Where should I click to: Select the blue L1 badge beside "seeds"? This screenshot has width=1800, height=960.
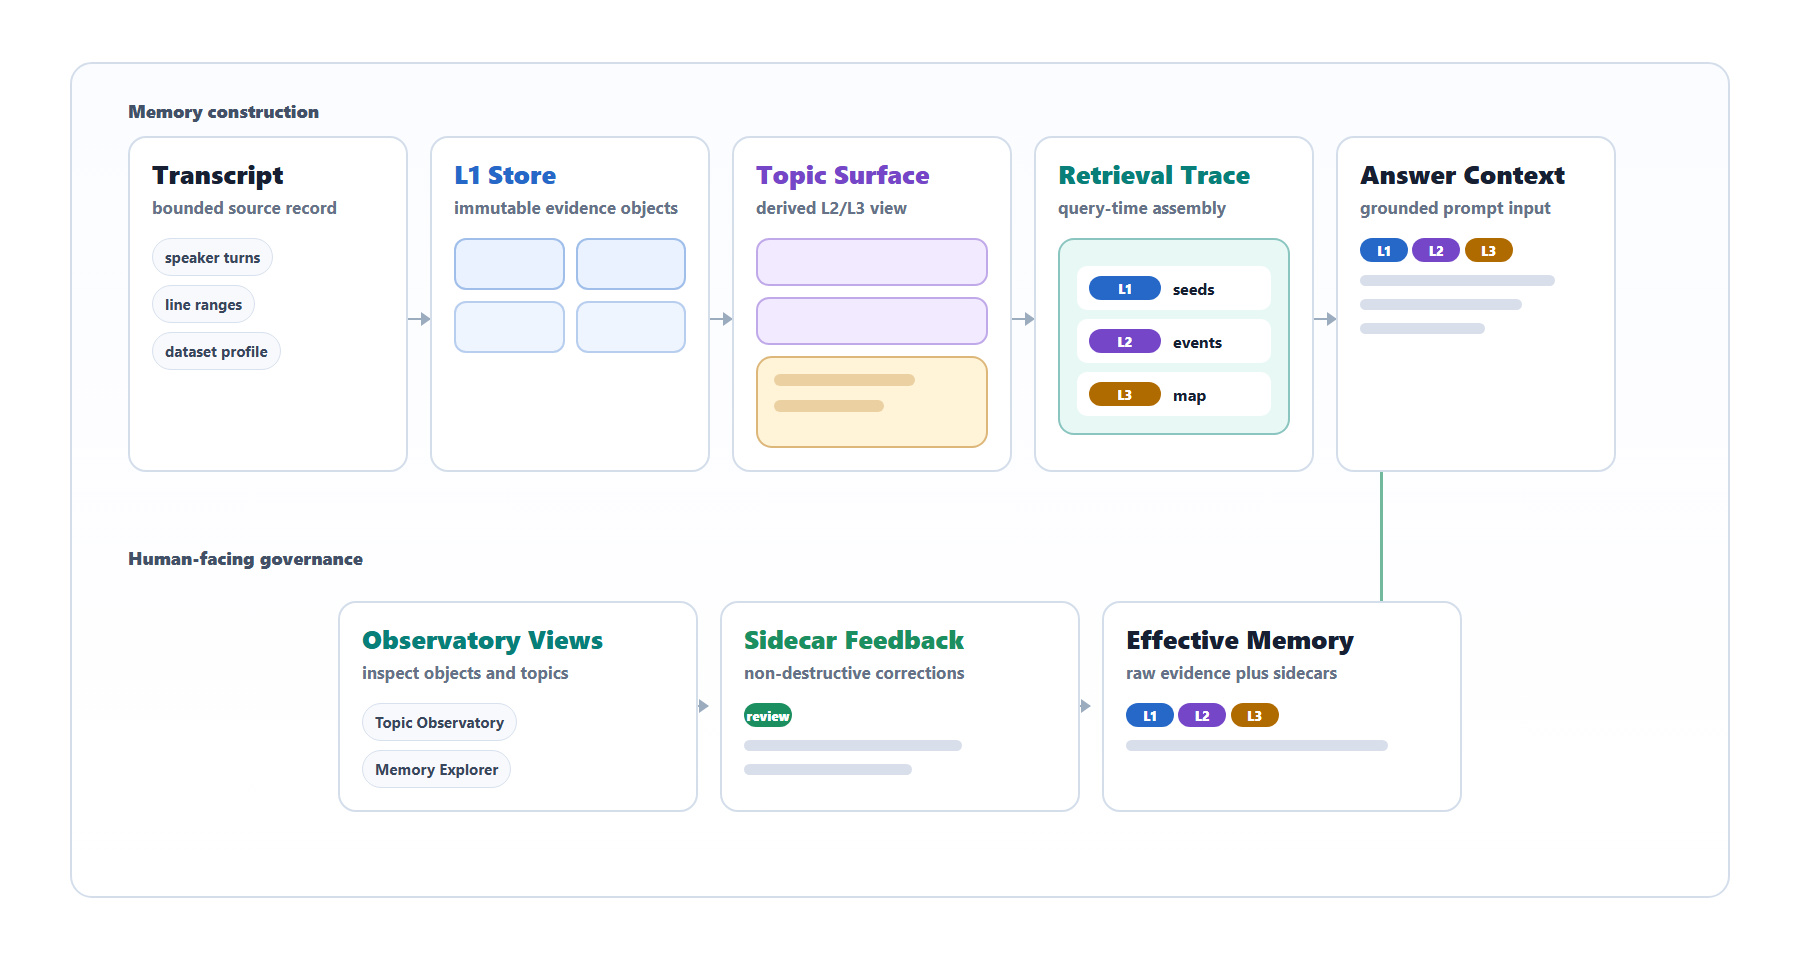click(1125, 288)
